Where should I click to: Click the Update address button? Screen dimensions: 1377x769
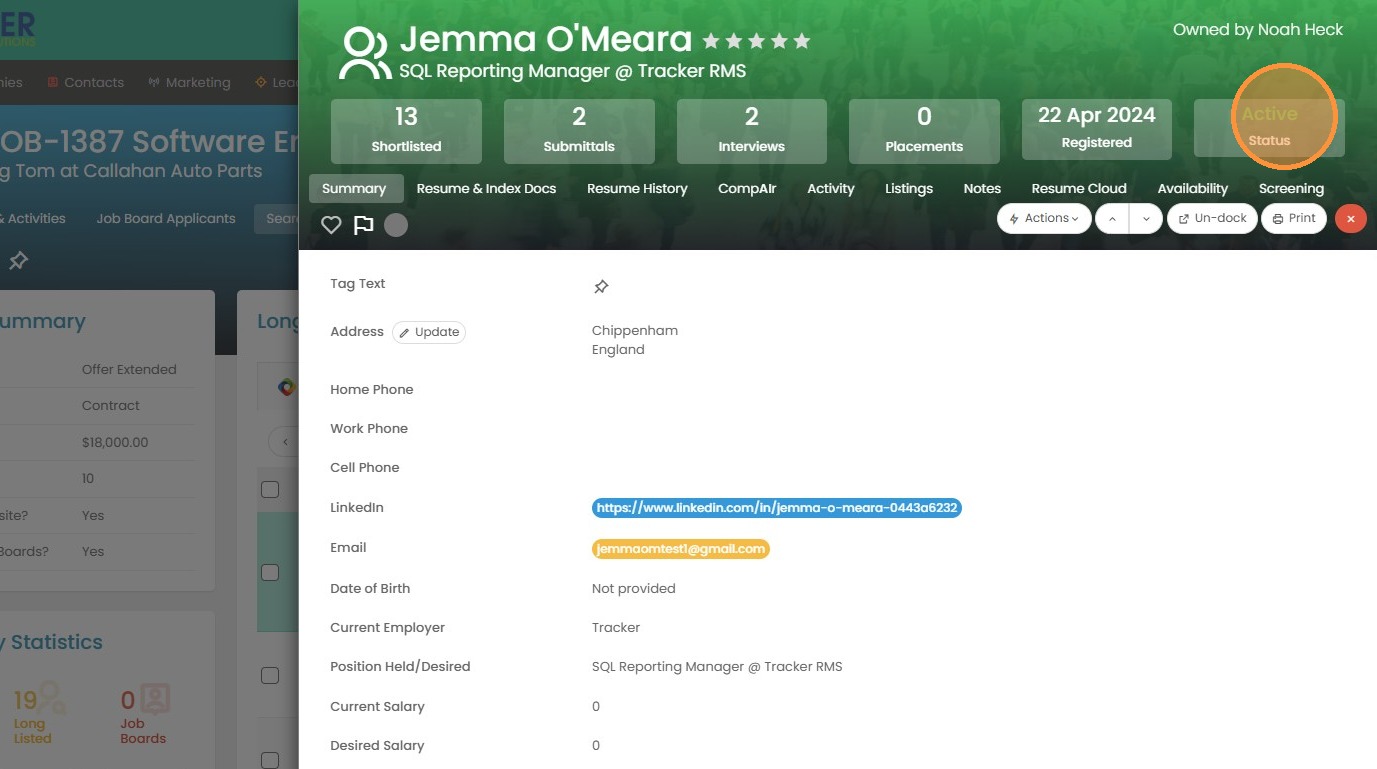coord(429,332)
